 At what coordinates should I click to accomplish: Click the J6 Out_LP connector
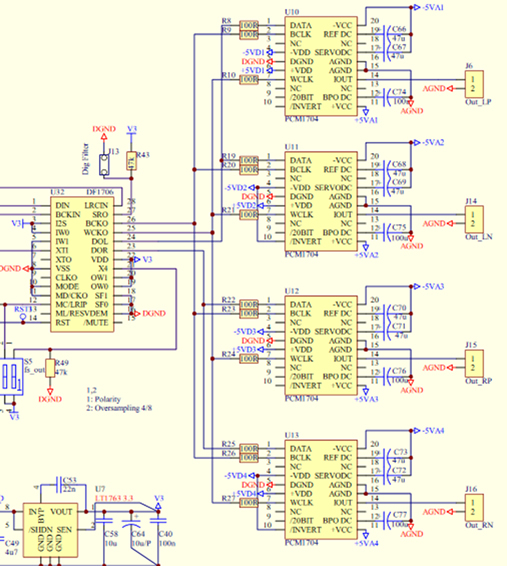474,84
